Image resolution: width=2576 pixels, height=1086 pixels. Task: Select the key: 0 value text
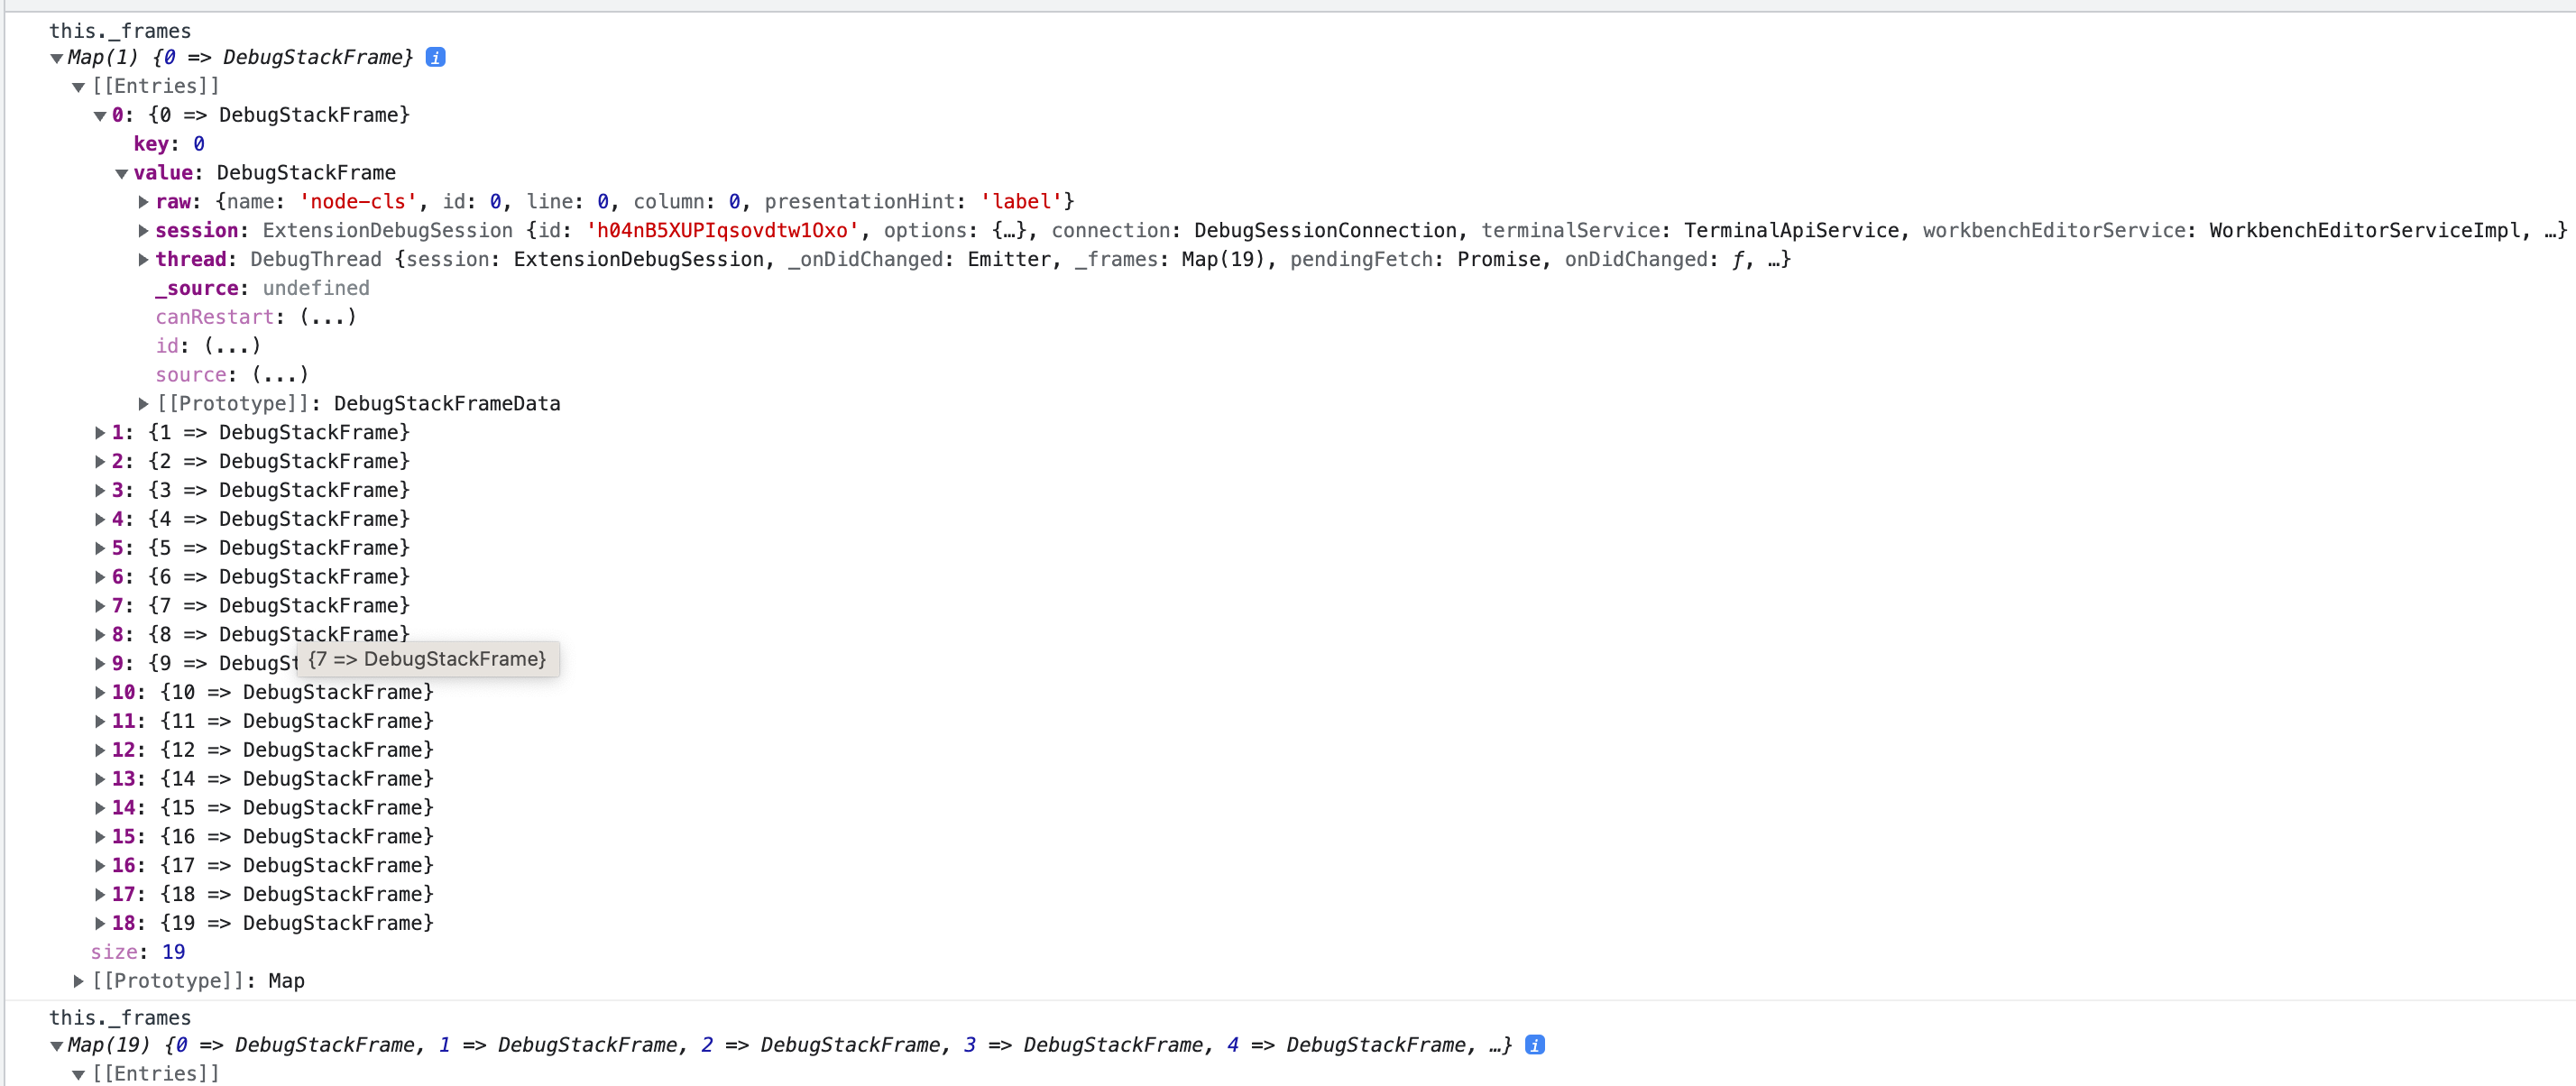click(198, 143)
